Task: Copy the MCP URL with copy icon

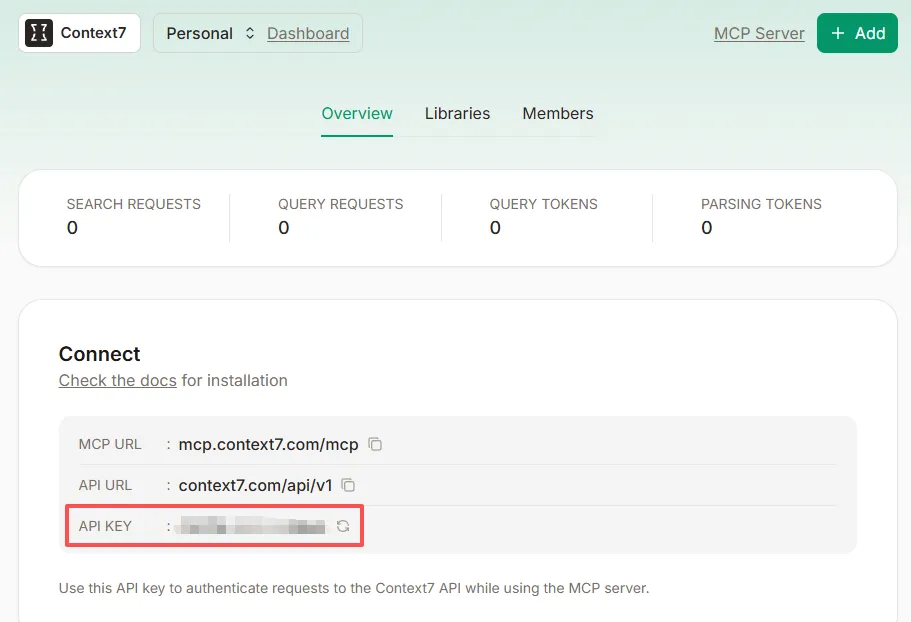Action: [376, 444]
